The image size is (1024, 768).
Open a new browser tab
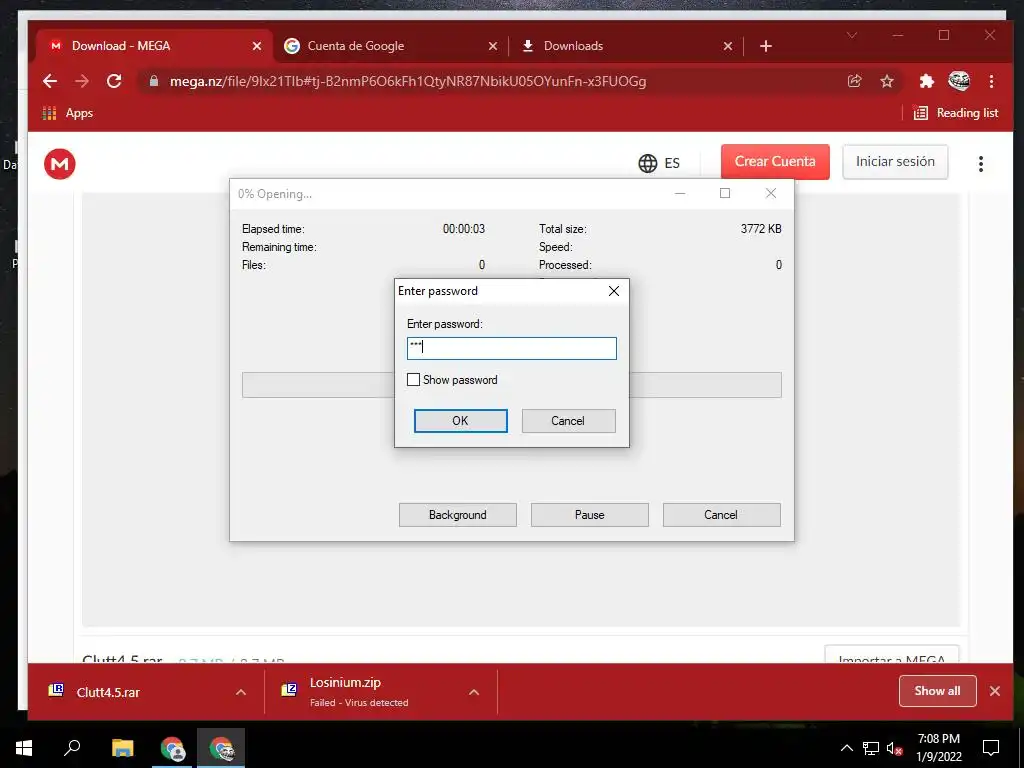point(766,46)
